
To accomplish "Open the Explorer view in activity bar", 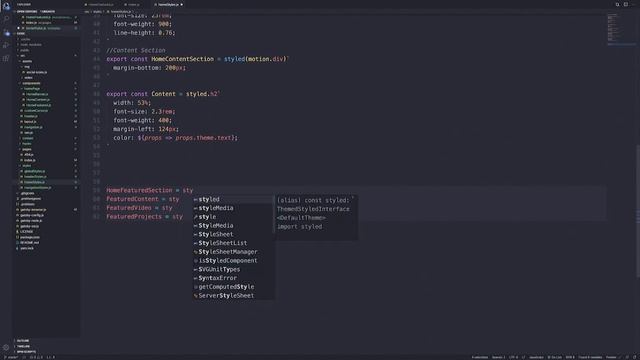I will 6,6.
